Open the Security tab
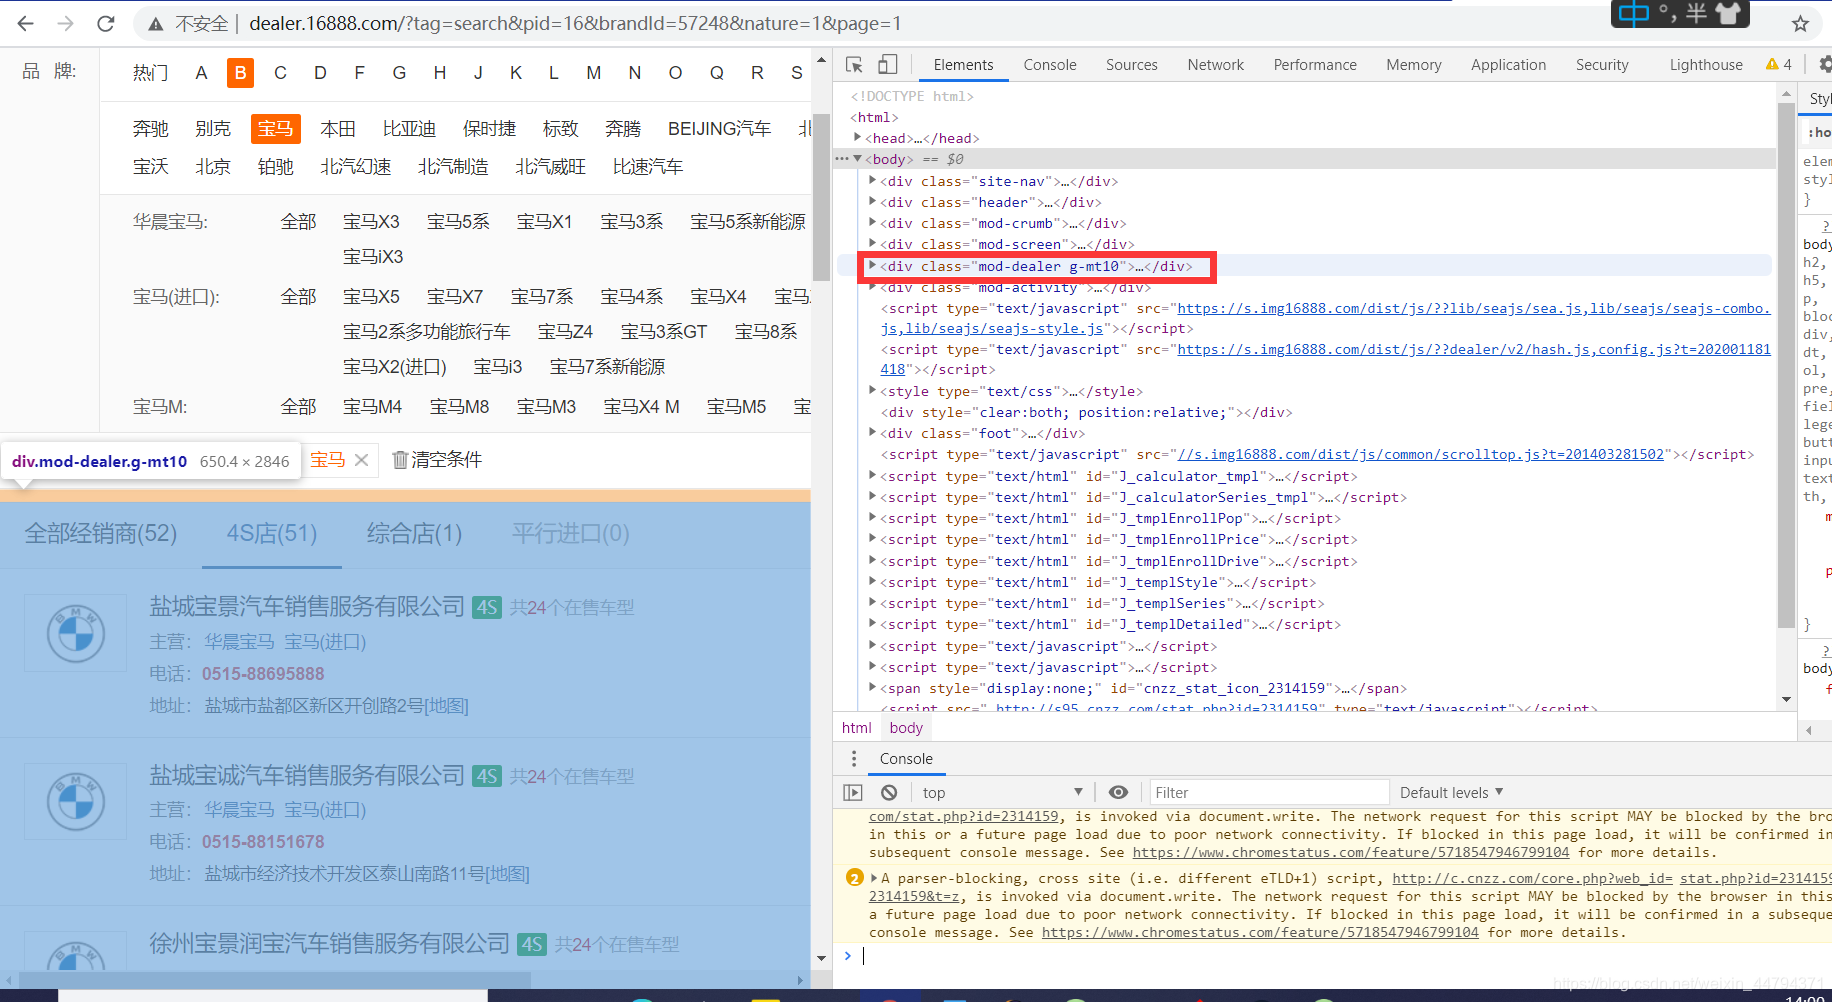This screenshot has width=1832, height=1002. point(1602,64)
